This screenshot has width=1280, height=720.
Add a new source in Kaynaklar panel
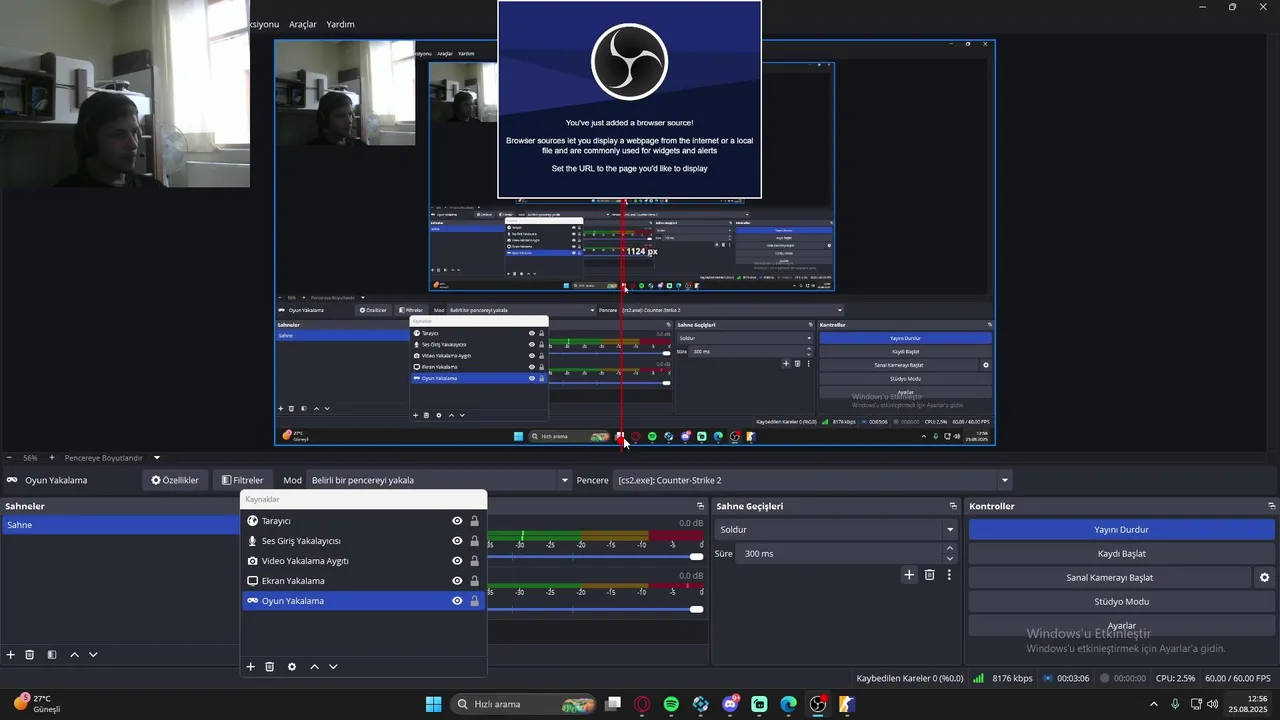(x=251, y=666)
